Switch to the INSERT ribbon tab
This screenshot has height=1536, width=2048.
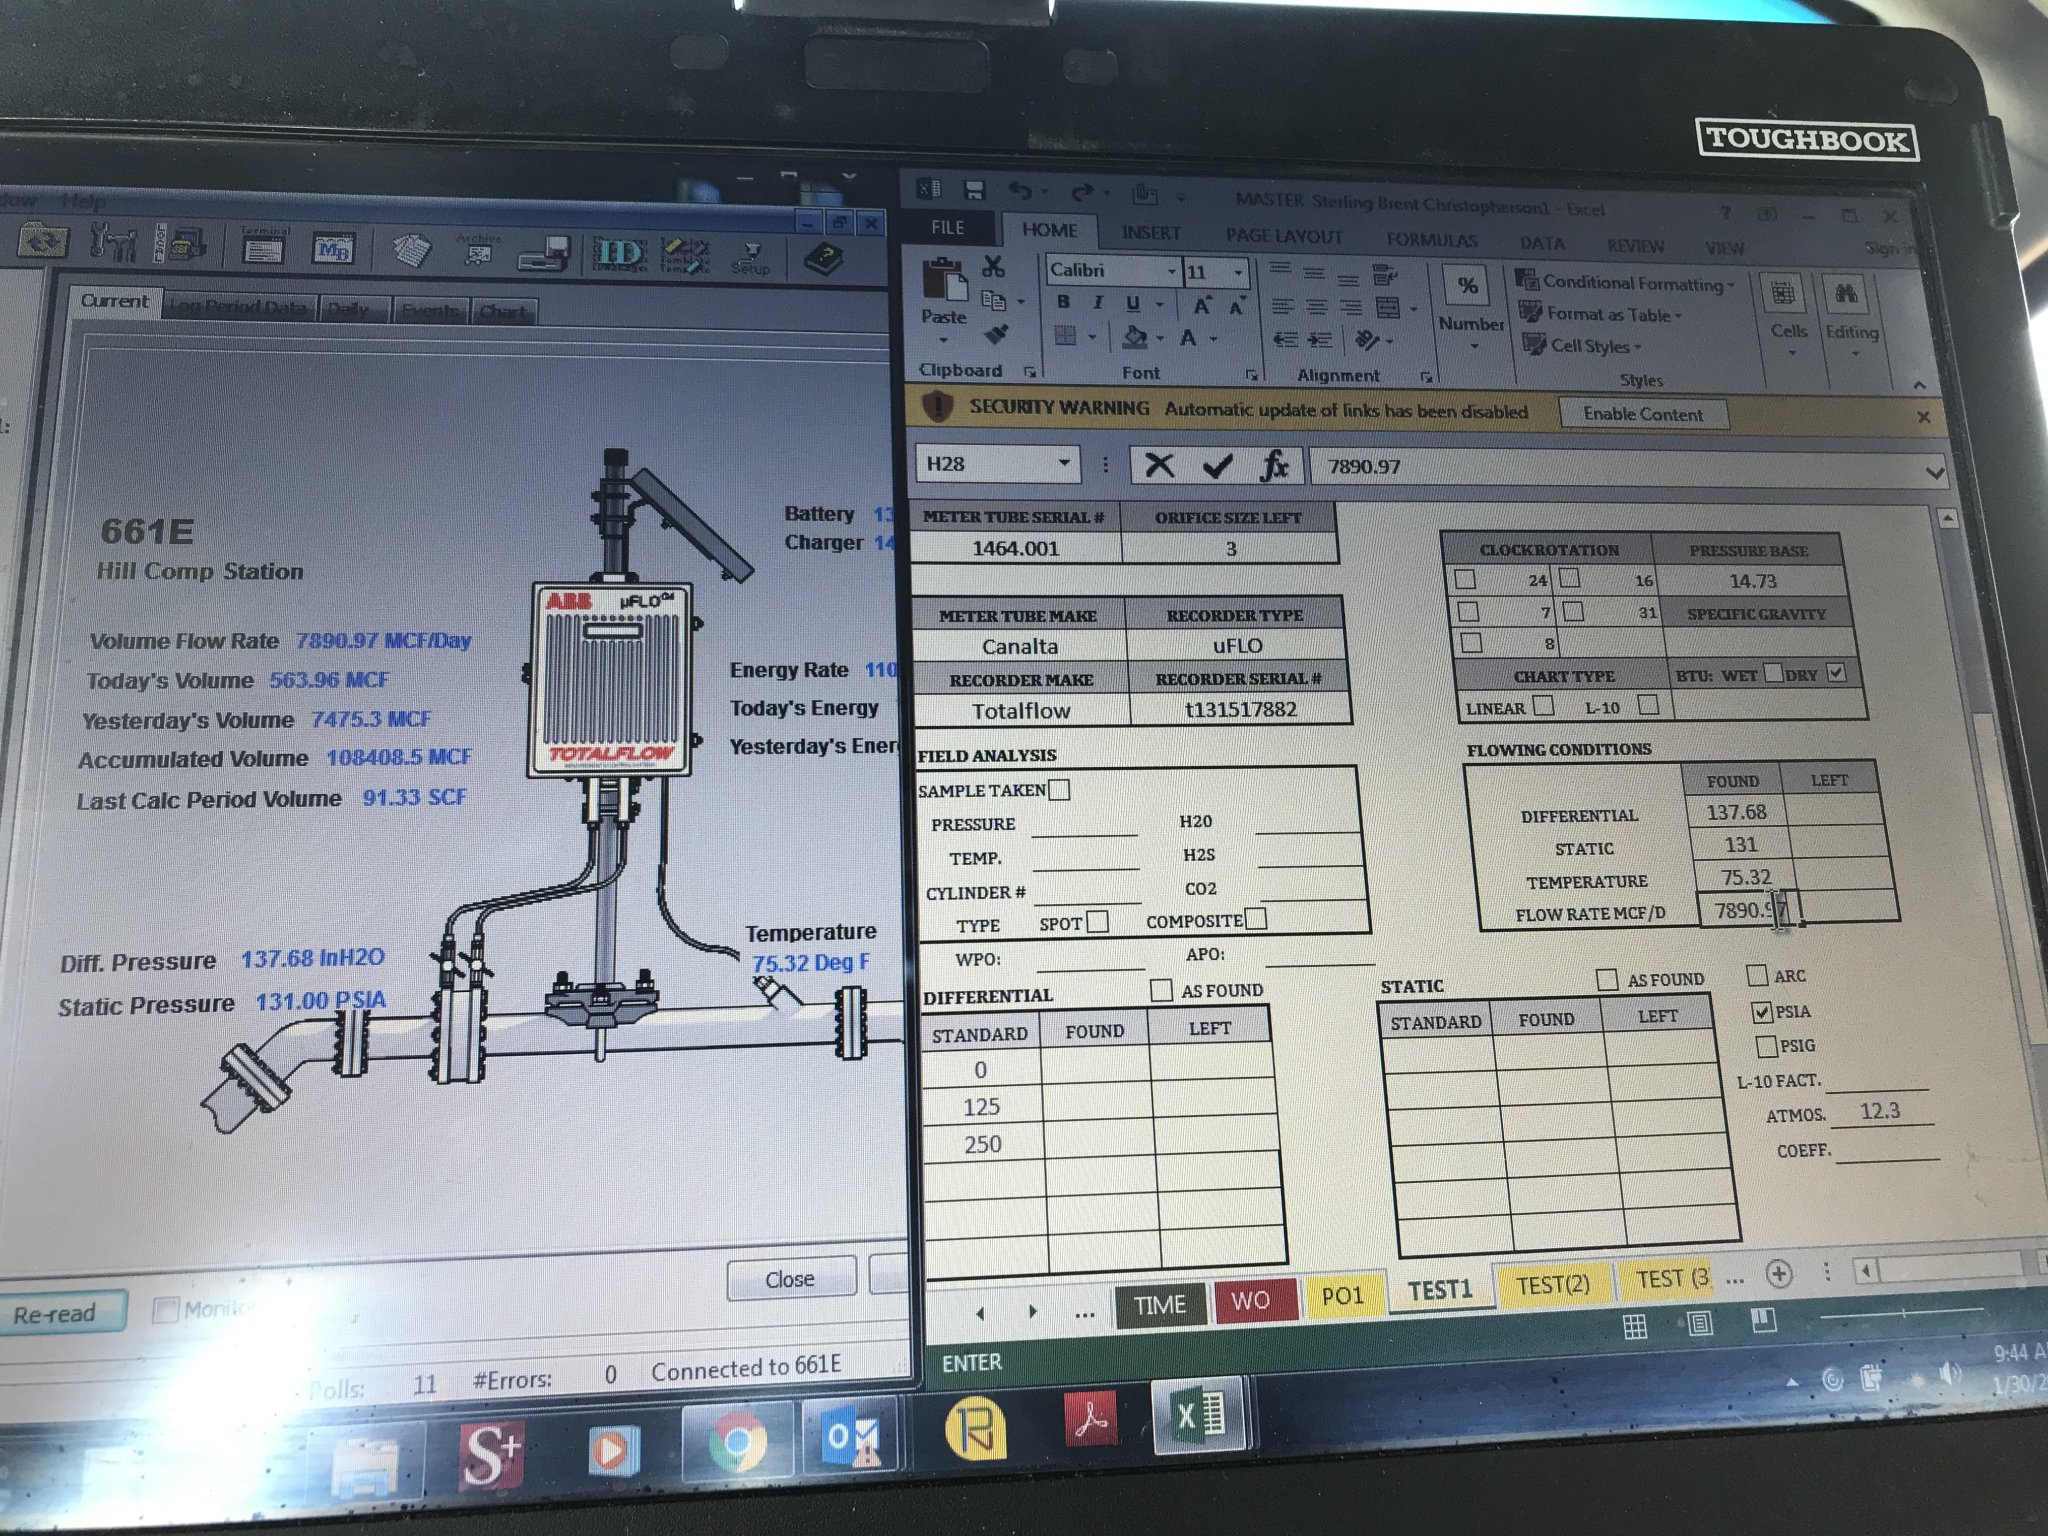point(1150,233)
